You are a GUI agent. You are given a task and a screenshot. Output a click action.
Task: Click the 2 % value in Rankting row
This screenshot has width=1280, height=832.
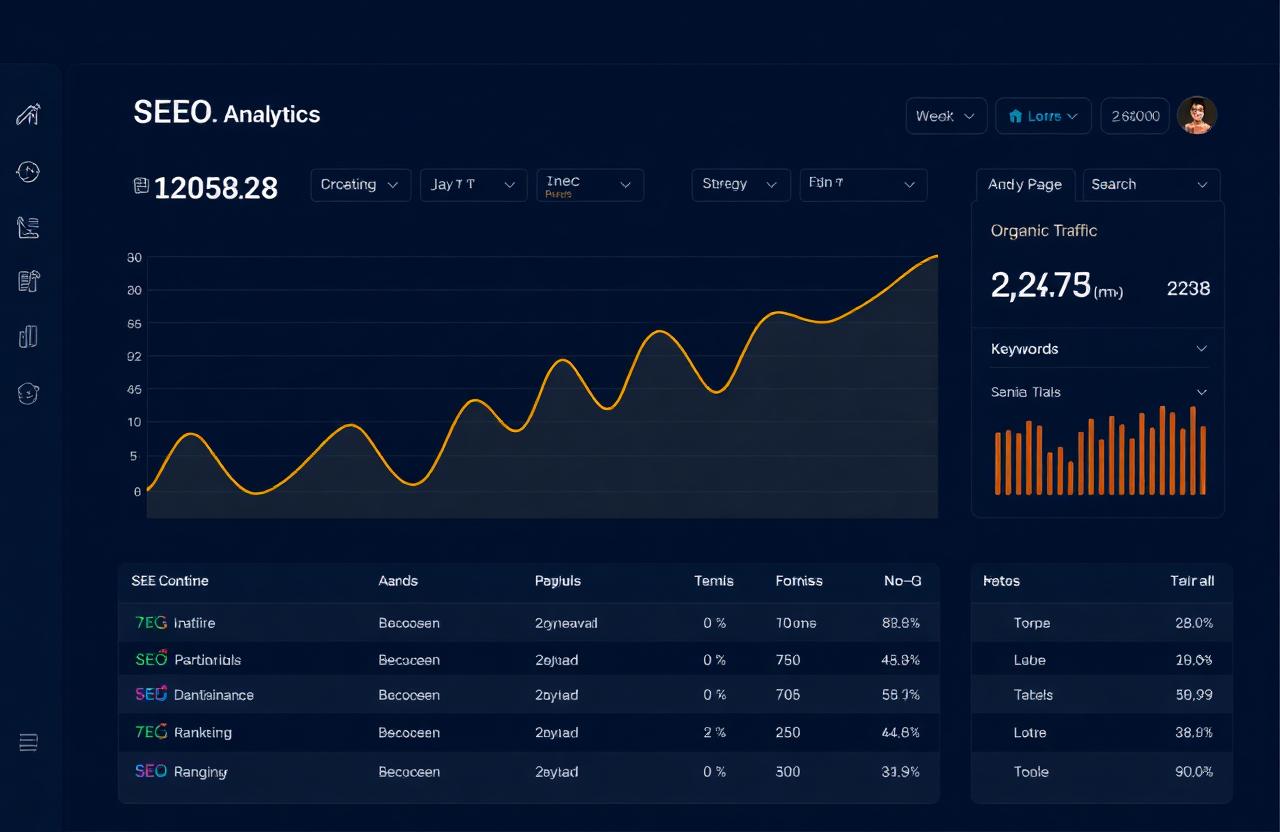[714, 733]
